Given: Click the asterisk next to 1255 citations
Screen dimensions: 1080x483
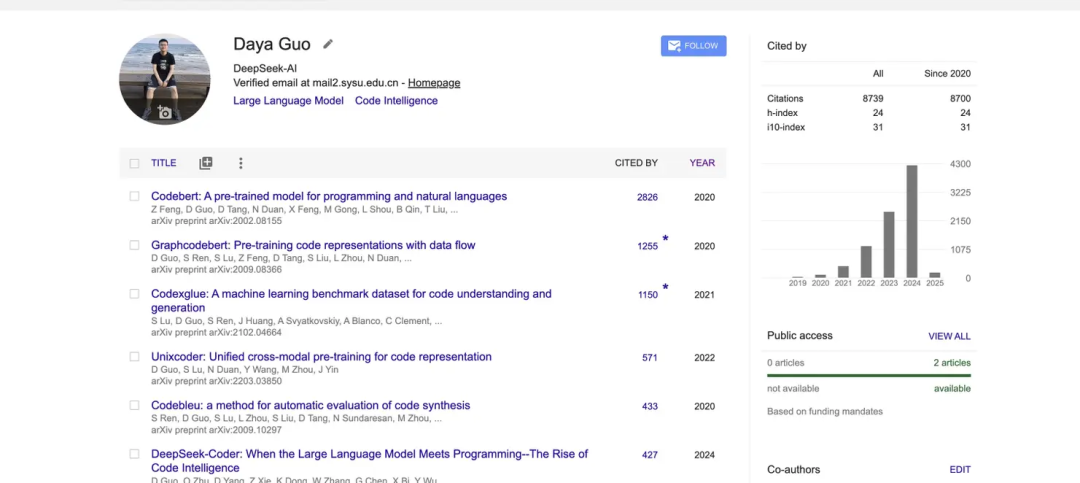Looking at the screenshot, I should click(665, 239).
